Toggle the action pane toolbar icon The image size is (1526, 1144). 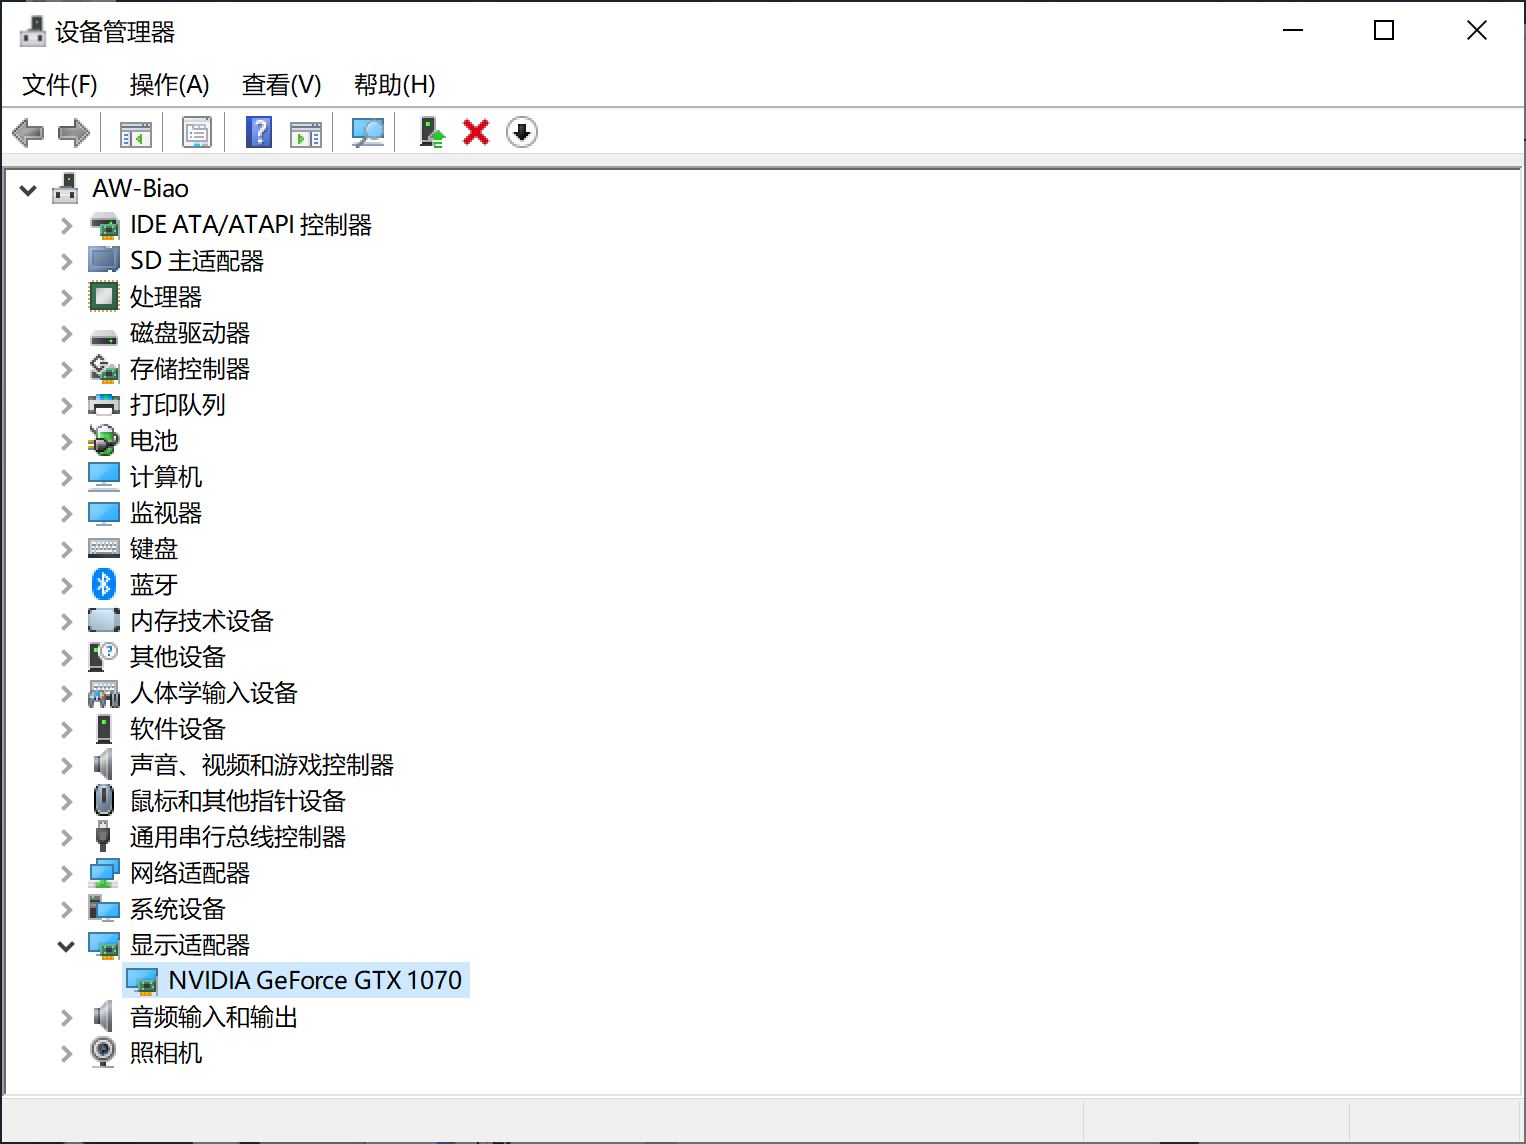click(x=306, y=132)
